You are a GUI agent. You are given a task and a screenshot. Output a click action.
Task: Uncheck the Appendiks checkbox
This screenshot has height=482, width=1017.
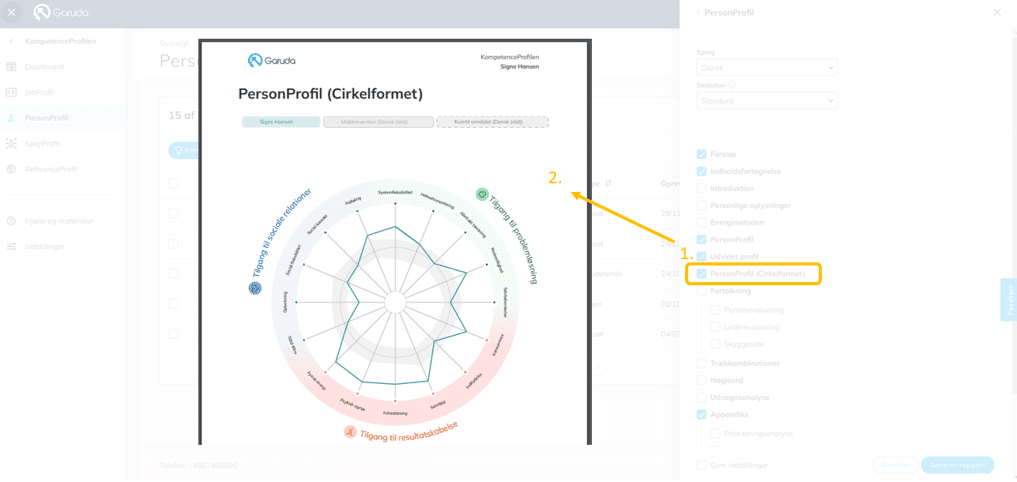(701, 414)
